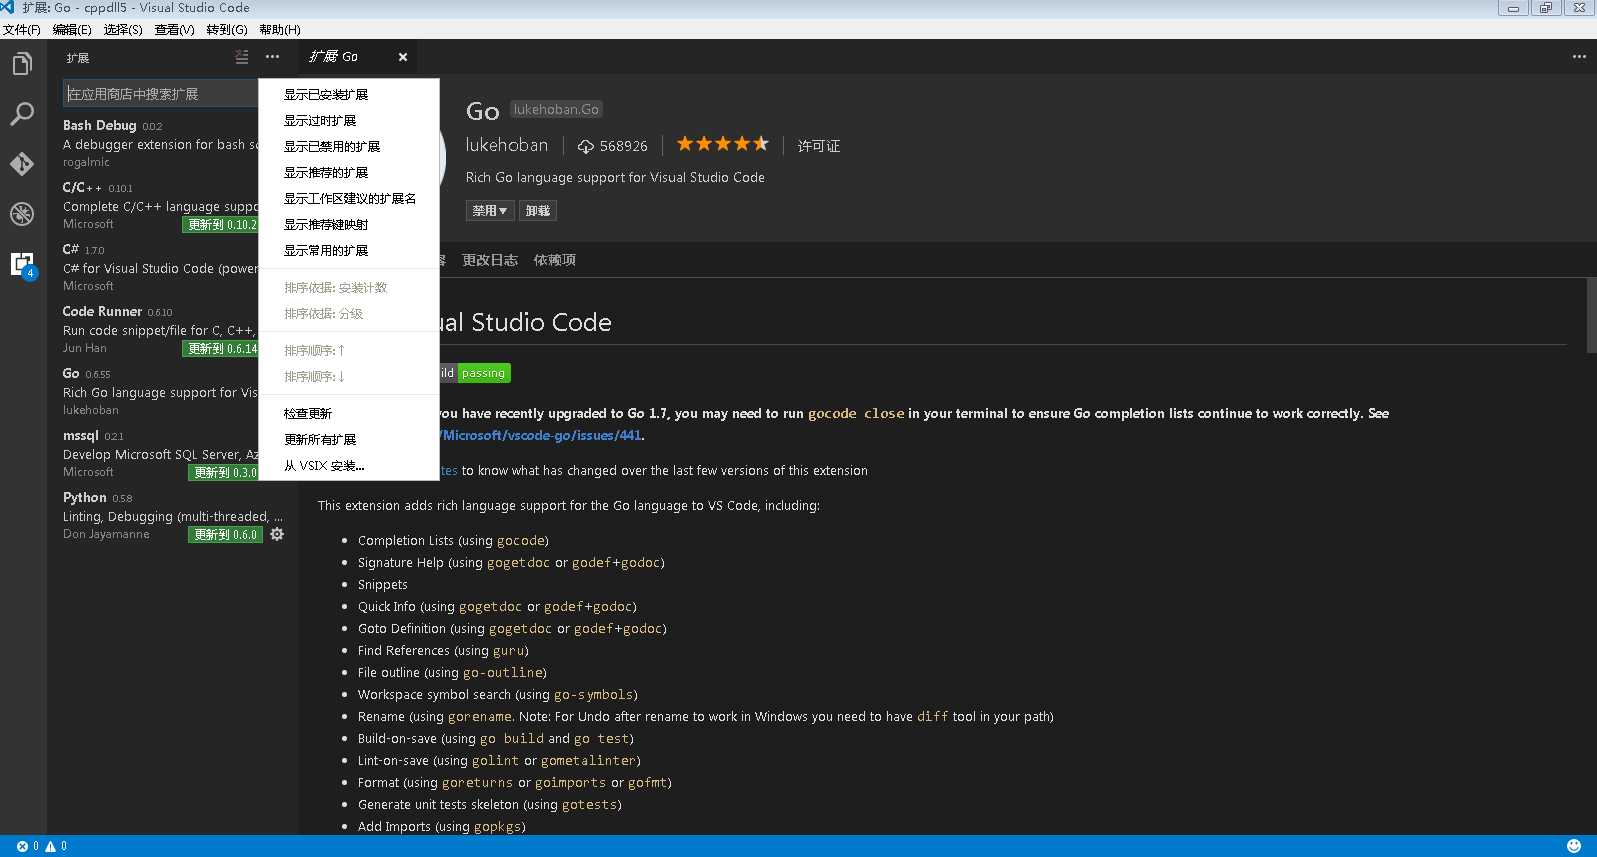This screenshot has height=857, width=1597.
Task: Select the mssql extension title in list
Action: click(81, 435)
